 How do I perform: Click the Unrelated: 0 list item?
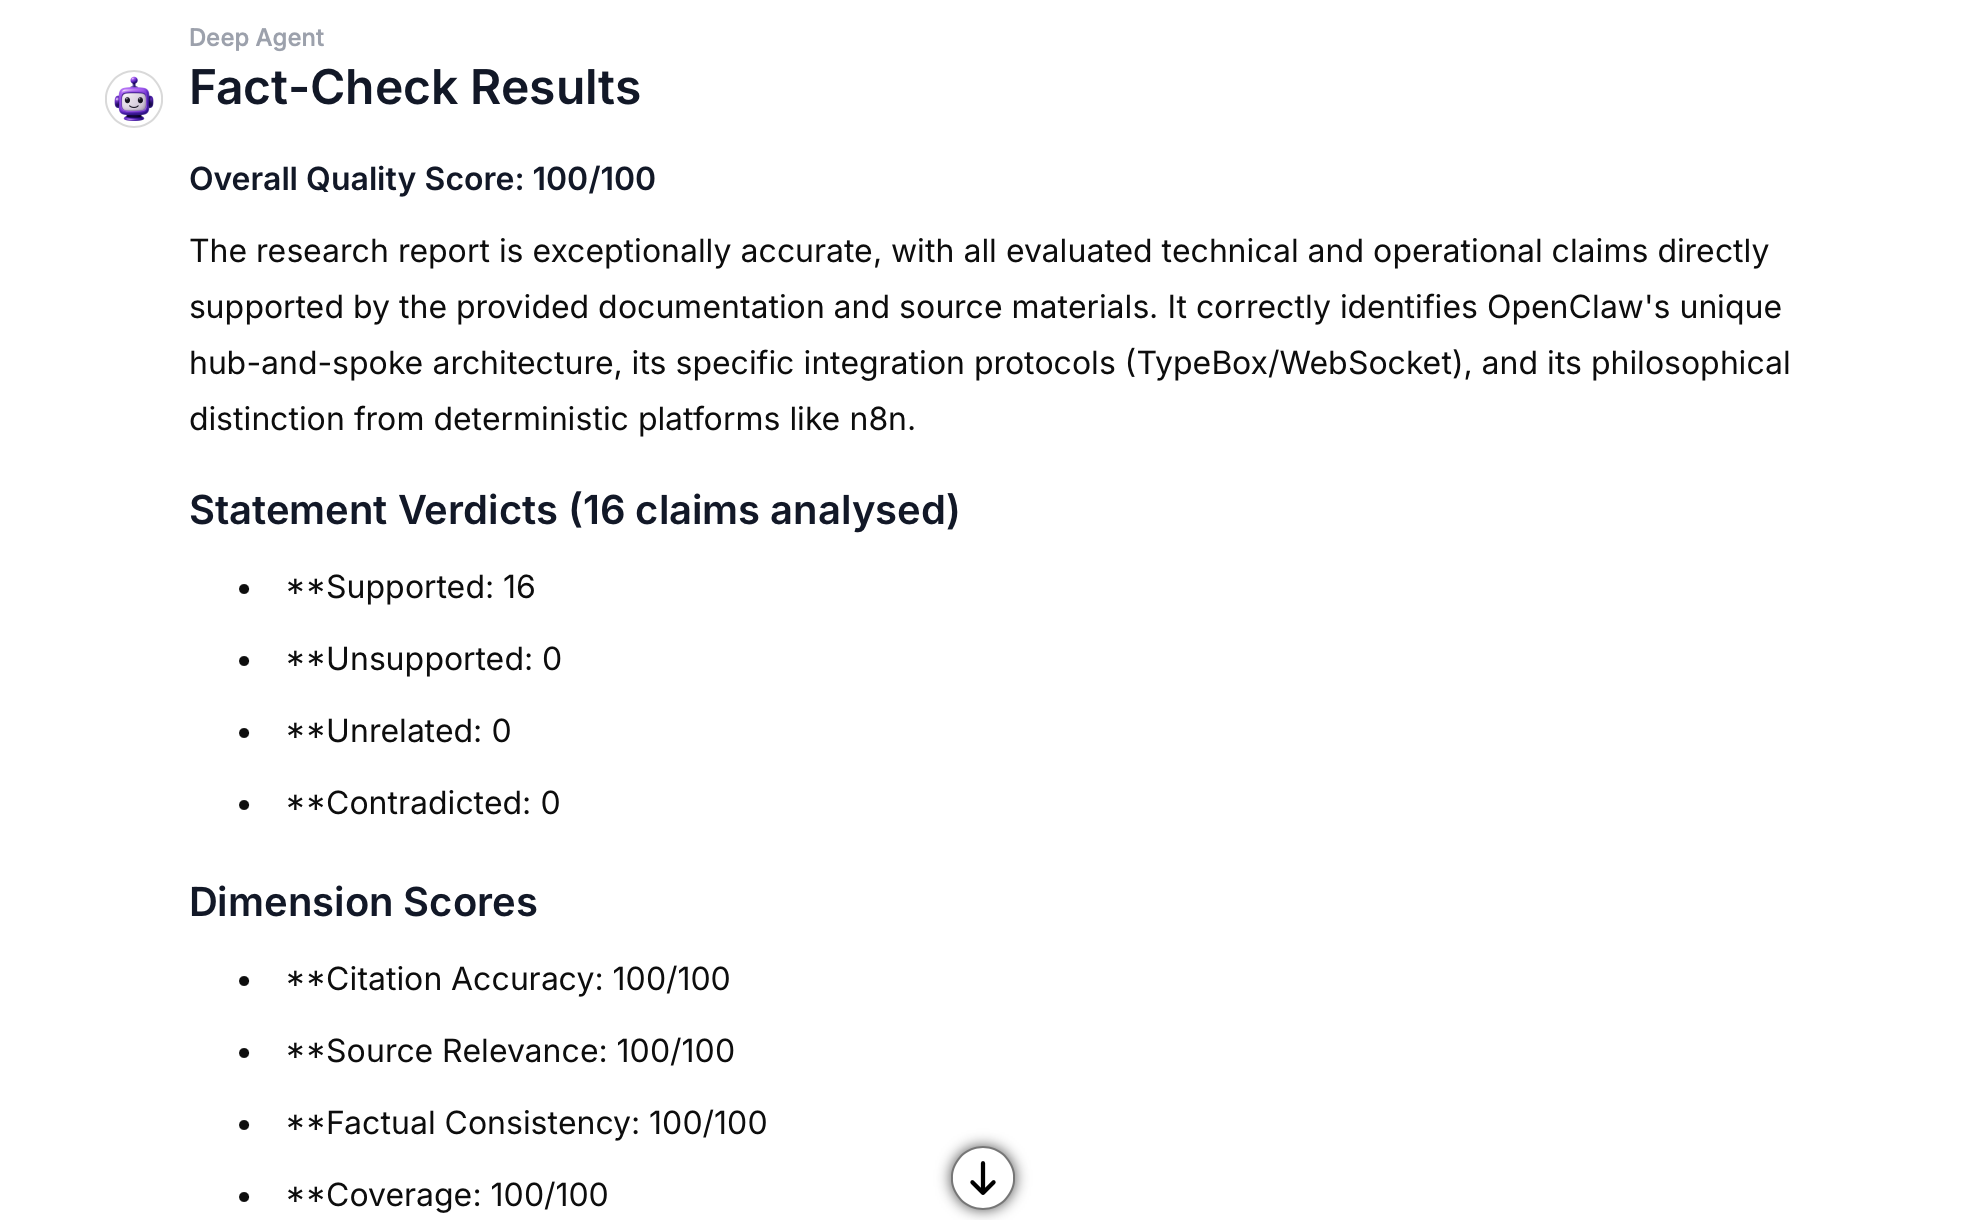click(x=398, y=731)
